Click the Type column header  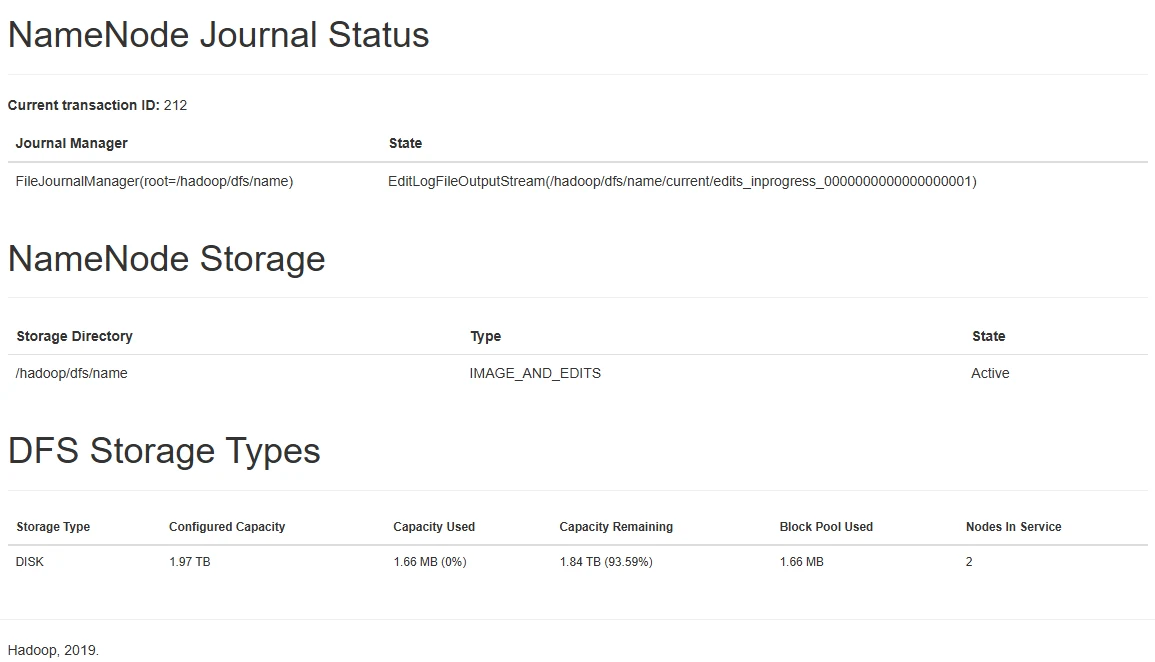pos(485,336)
